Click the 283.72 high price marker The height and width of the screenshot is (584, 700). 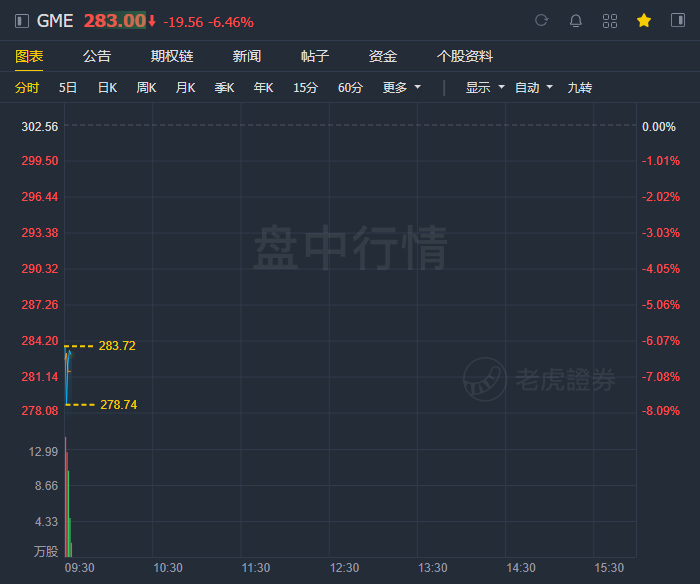[x=117, y=346]
